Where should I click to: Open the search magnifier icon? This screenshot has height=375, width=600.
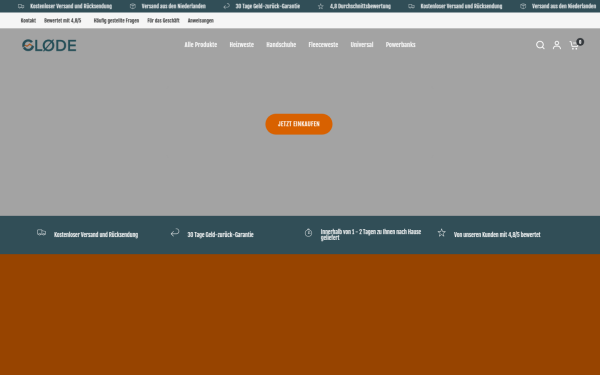click(x=540, y=45)
